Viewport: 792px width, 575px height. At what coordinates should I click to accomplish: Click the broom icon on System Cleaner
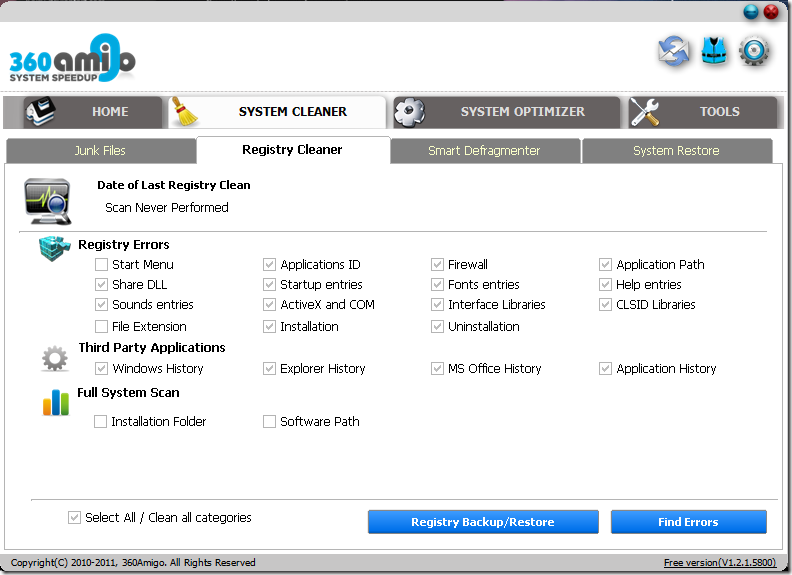coord(184,112)
